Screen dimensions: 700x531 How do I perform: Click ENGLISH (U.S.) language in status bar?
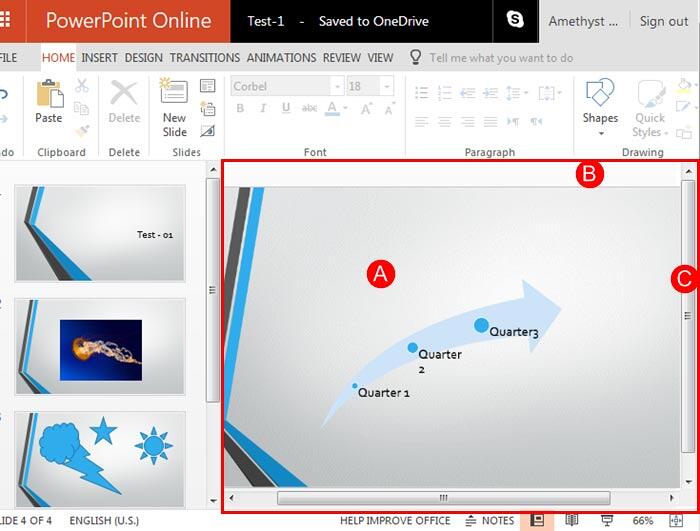[x=104, y=521]
